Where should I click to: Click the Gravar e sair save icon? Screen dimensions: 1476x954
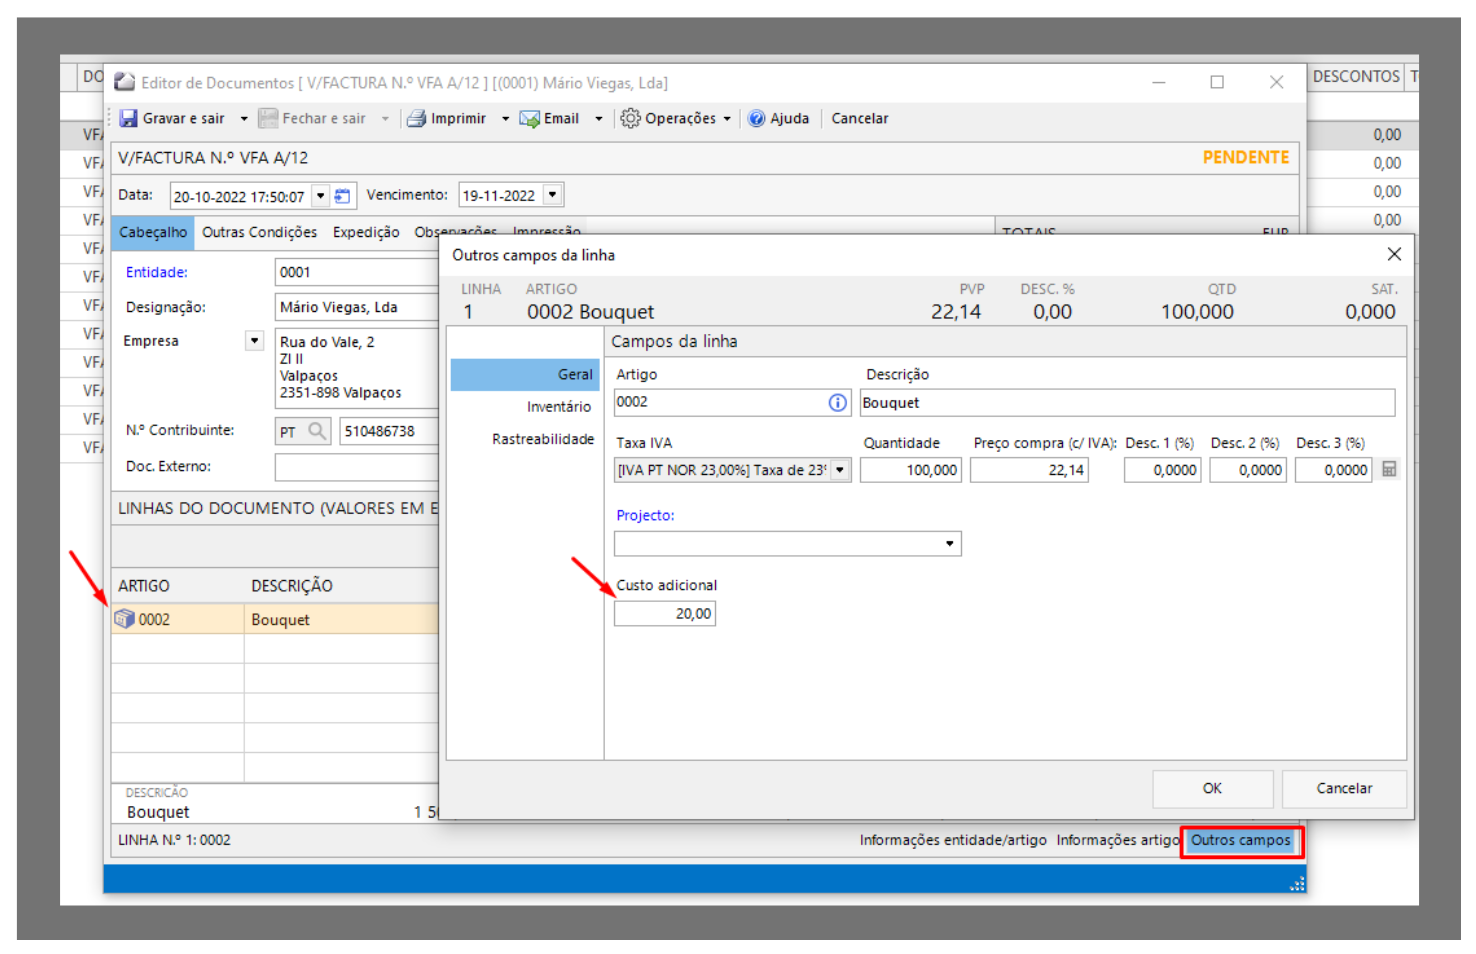tap(129, 118)
